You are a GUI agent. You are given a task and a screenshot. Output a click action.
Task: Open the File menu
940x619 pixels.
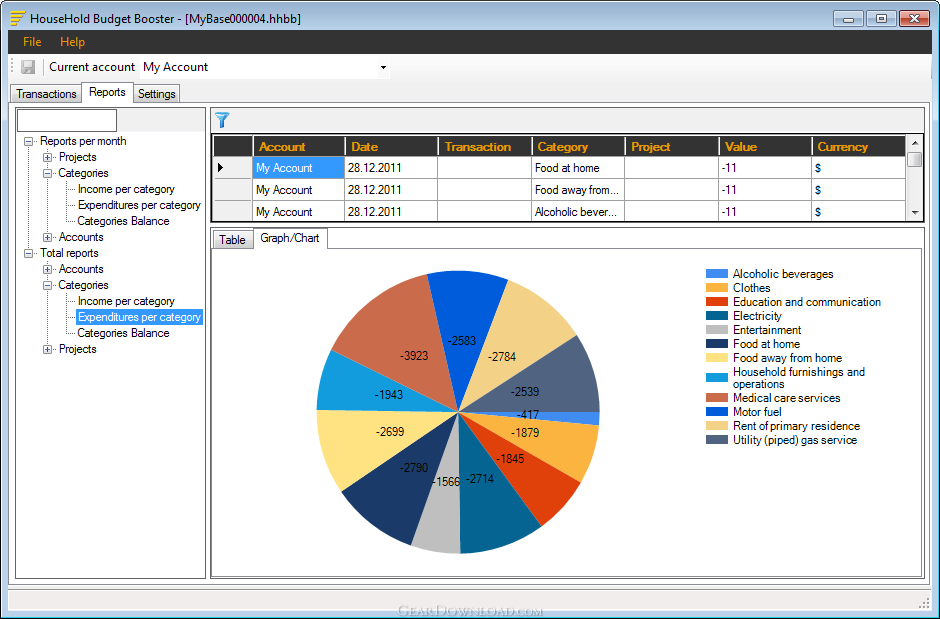(x=32, y=42)
